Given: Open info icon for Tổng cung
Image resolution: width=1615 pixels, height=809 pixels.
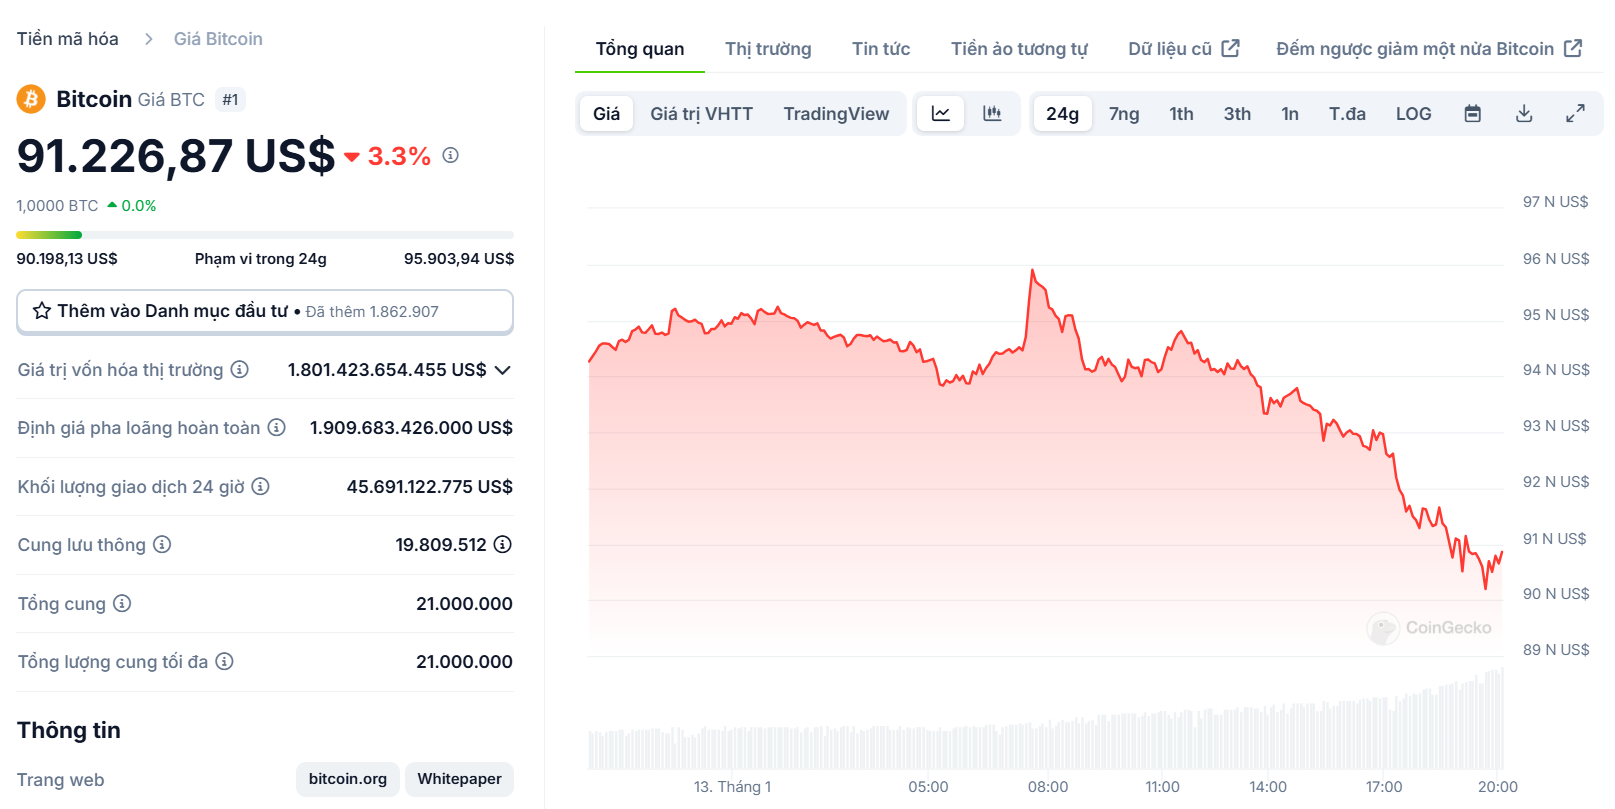Looking at the screenshot, I should click(122, 603).
